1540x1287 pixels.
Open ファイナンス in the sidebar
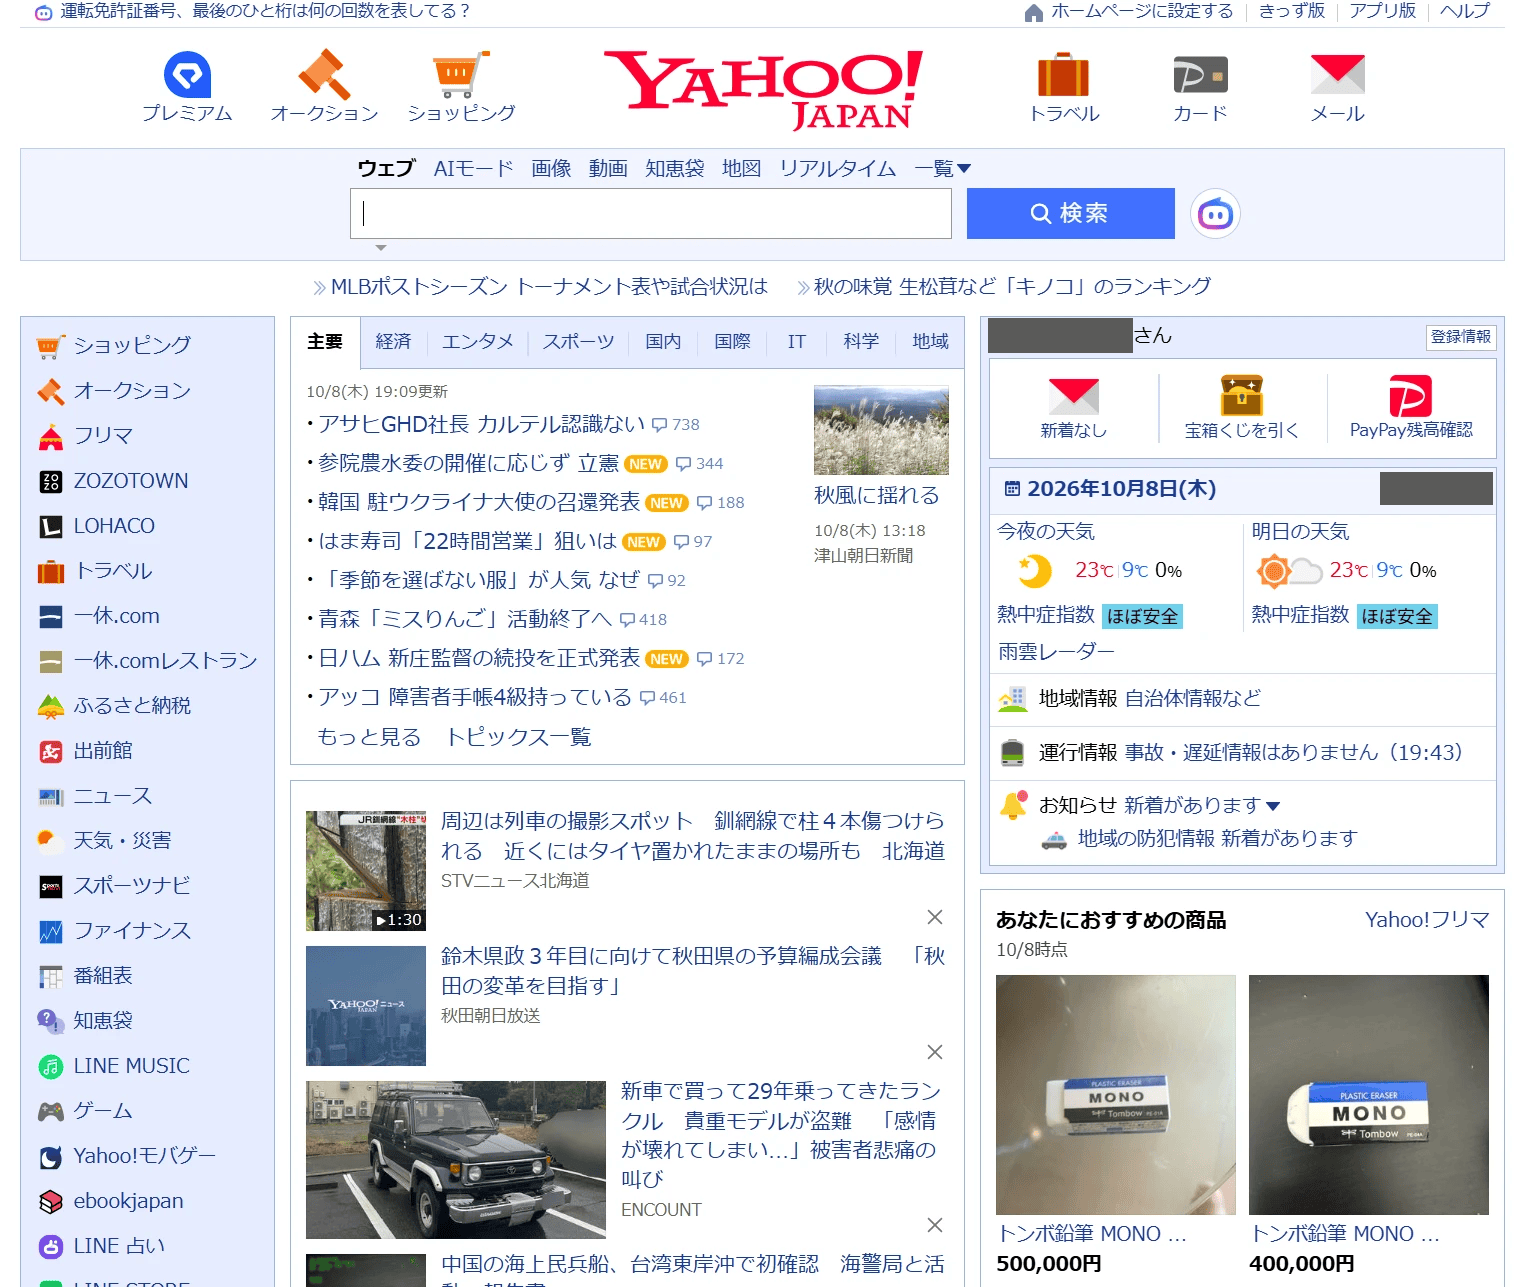point(132,931)
